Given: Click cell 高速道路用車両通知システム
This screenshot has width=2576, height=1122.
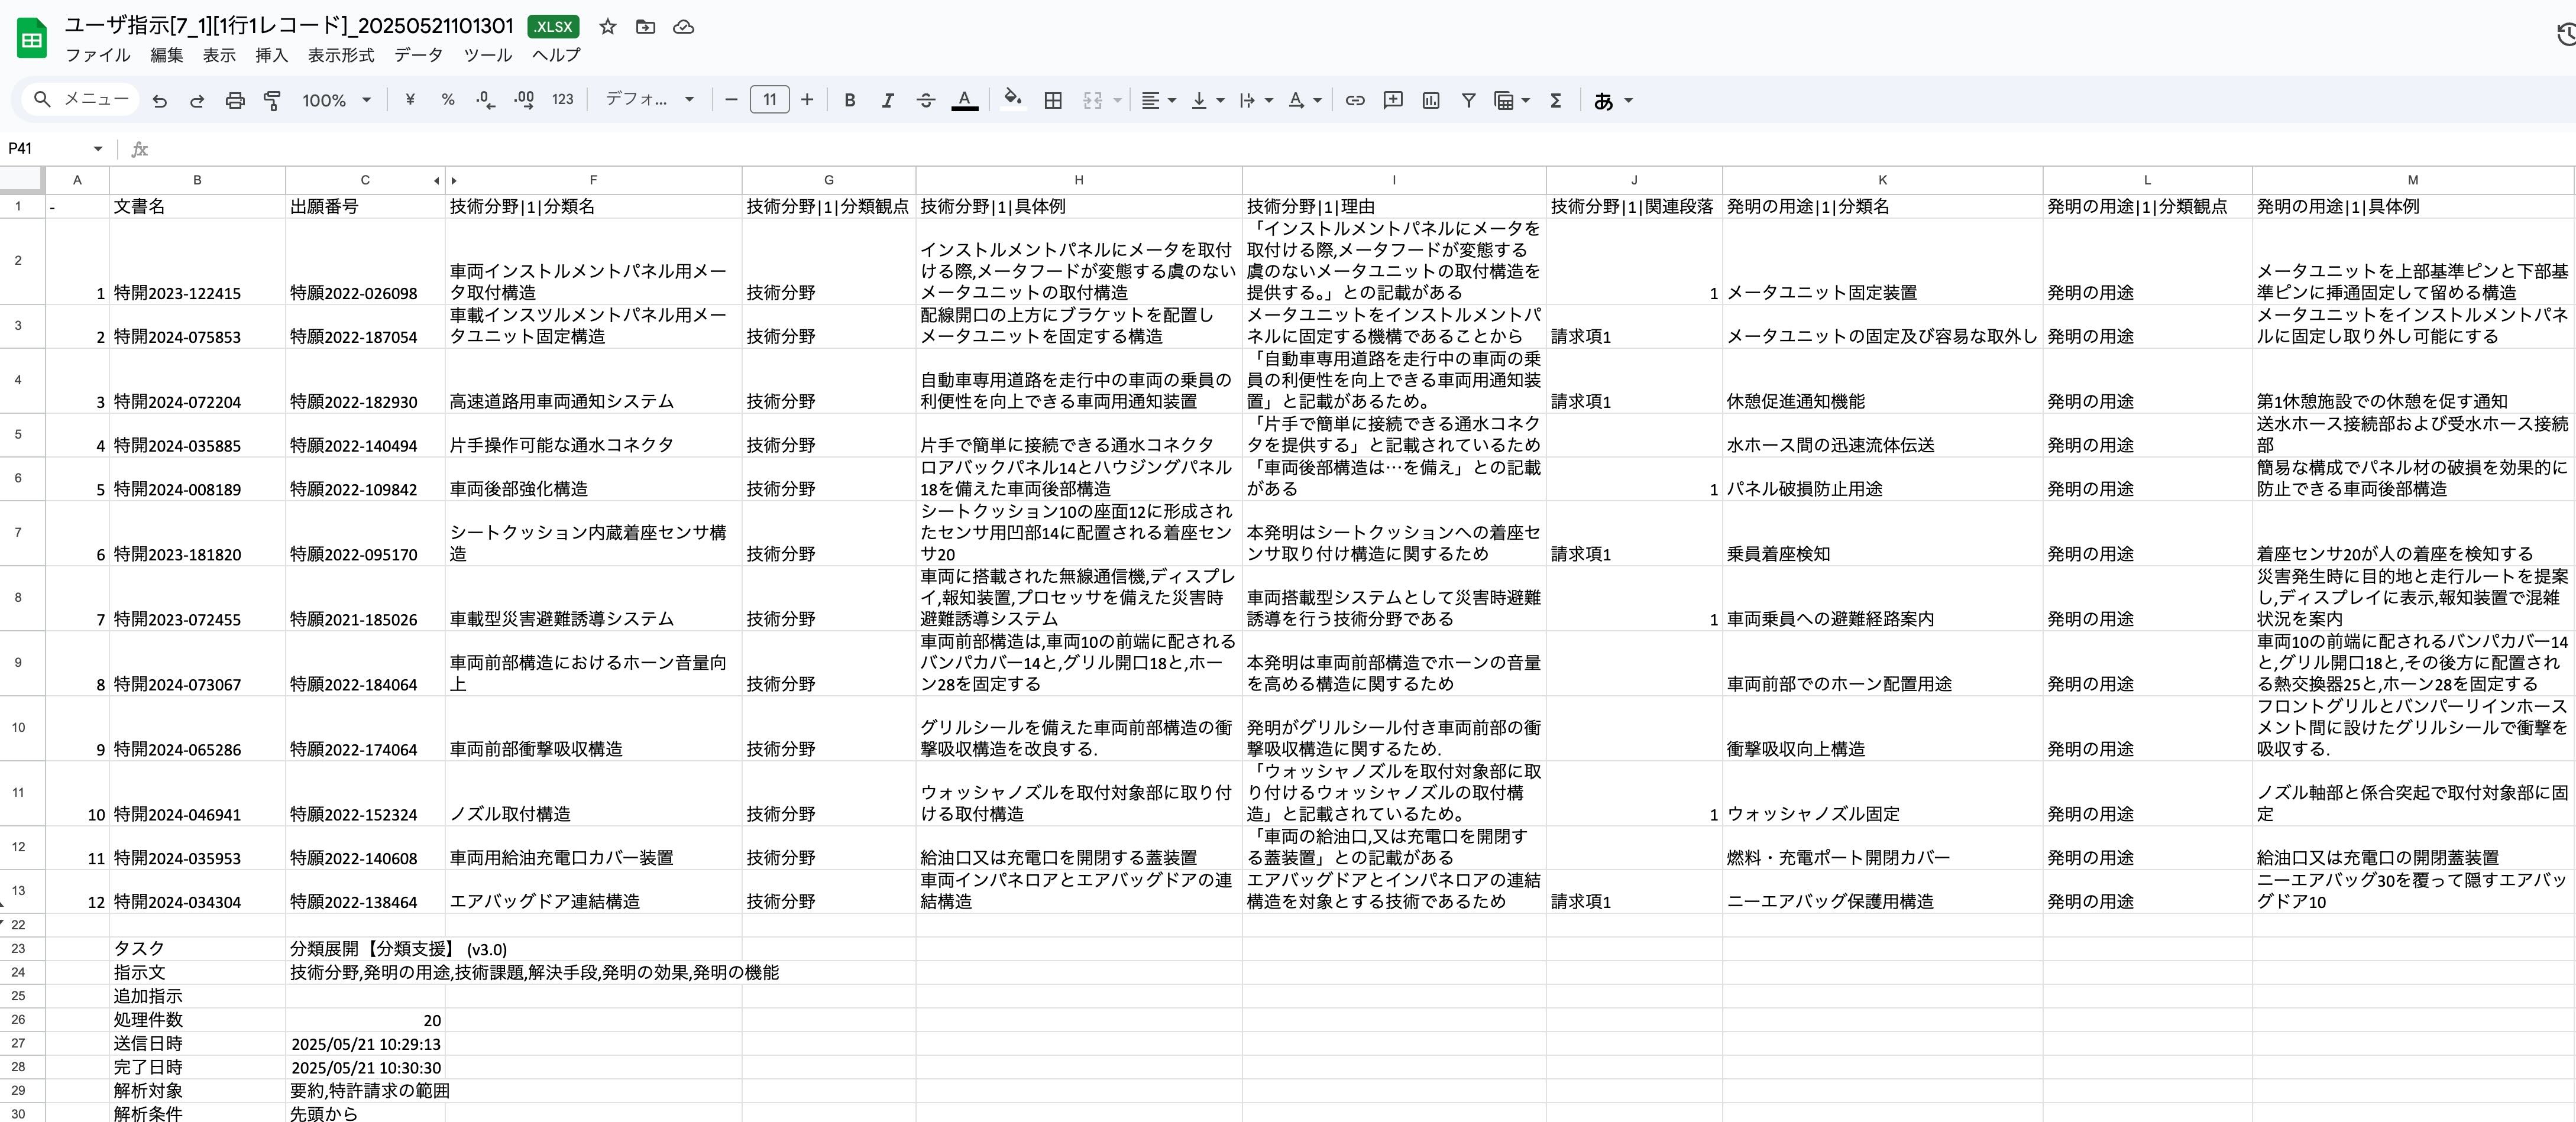Looking at the screenshot, I should point(593,381).
